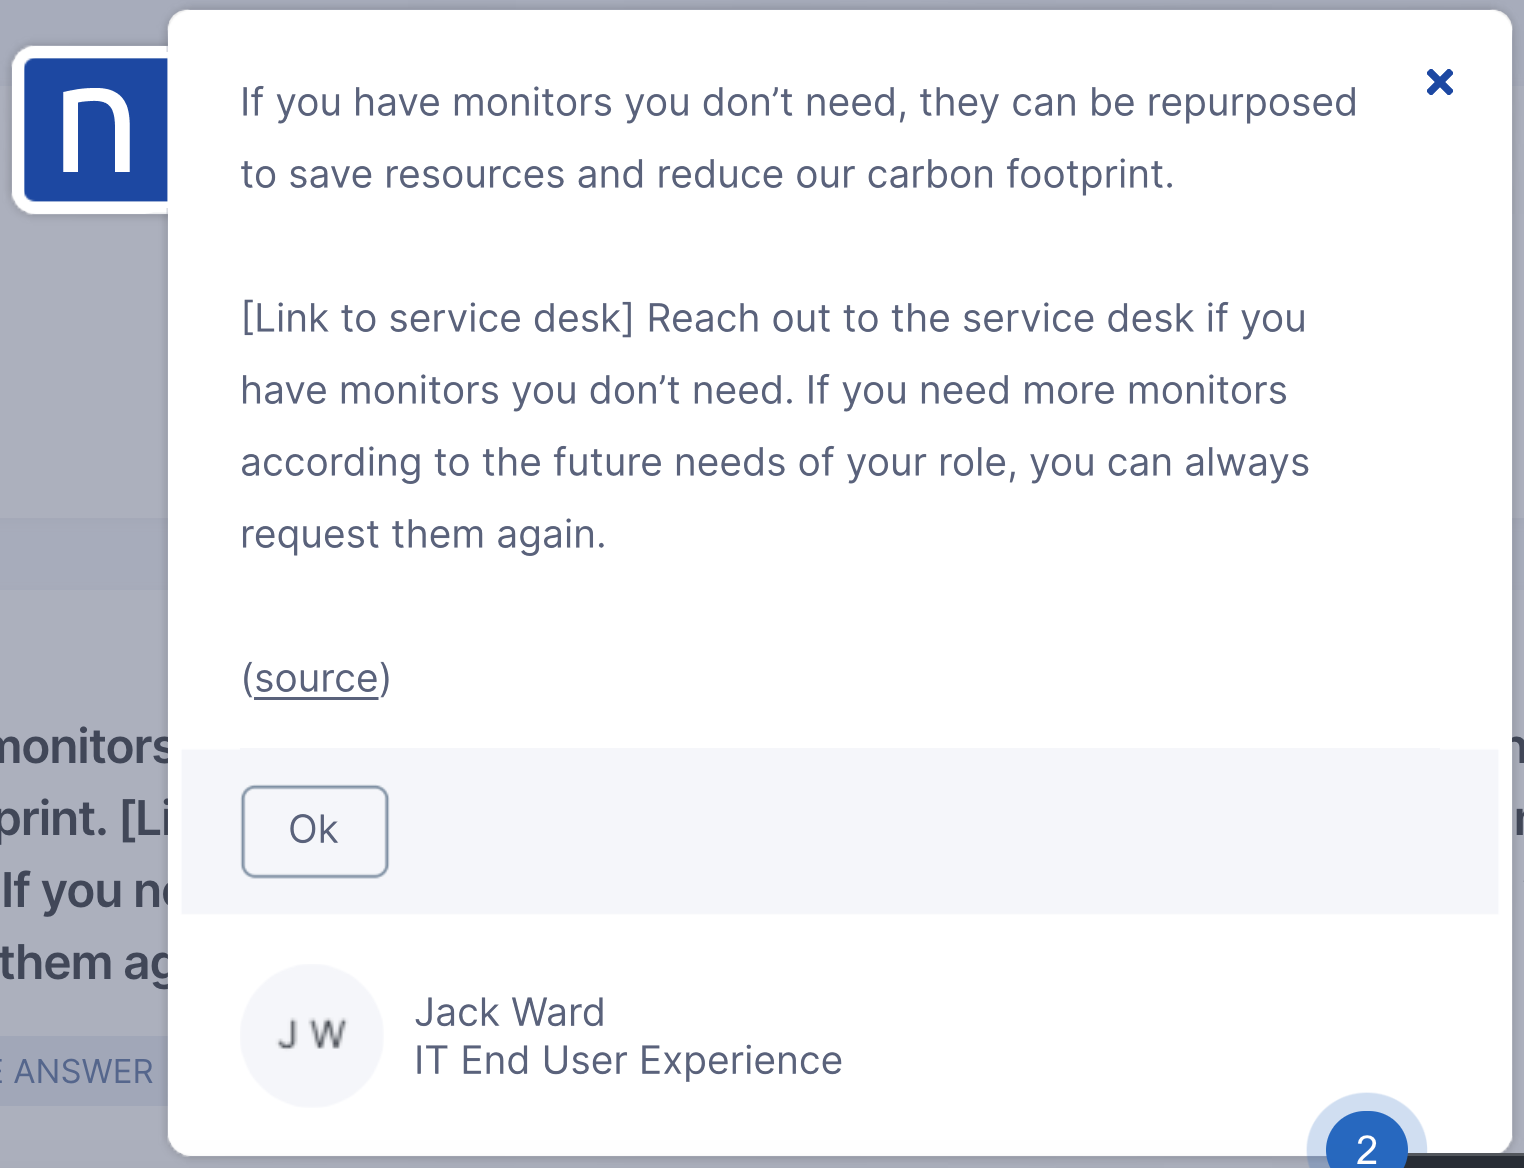This screenshot has height=1168, width=1524.
Task: Click the bold "If you n" background text
Action: [x=85, y=892]
